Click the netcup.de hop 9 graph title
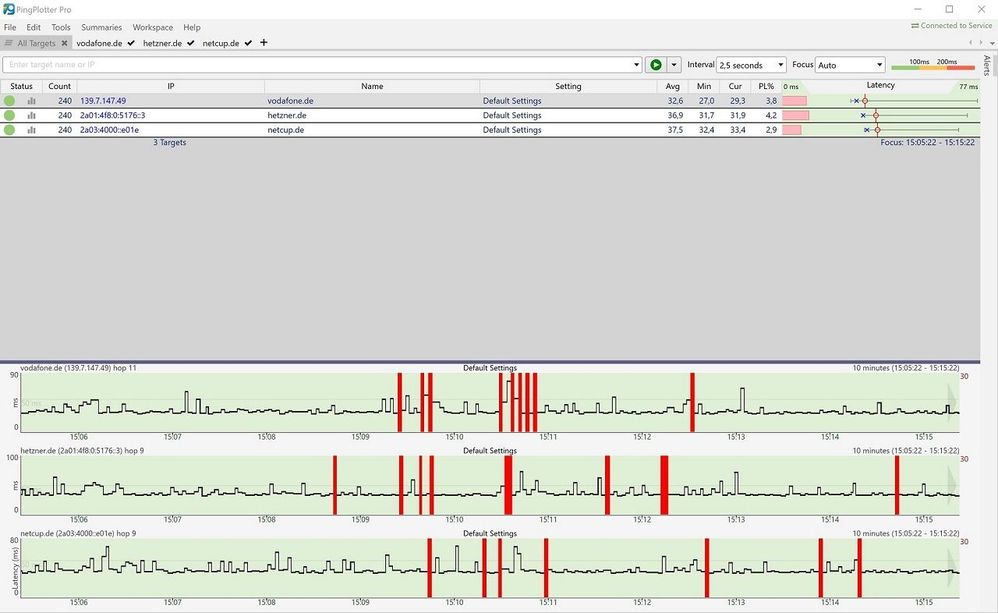Viewport: 998px width, 613px height. (78, 533)
